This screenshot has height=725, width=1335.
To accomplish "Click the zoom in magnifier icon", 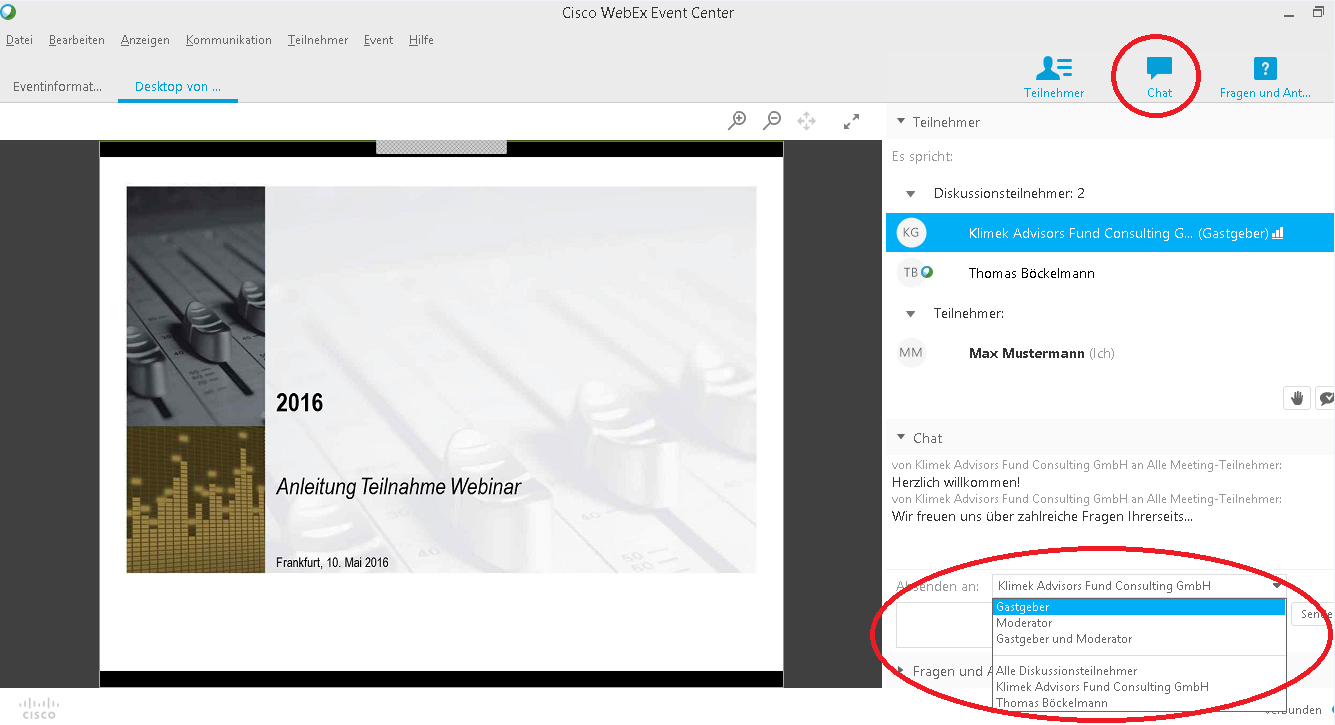I will [737, 121].
